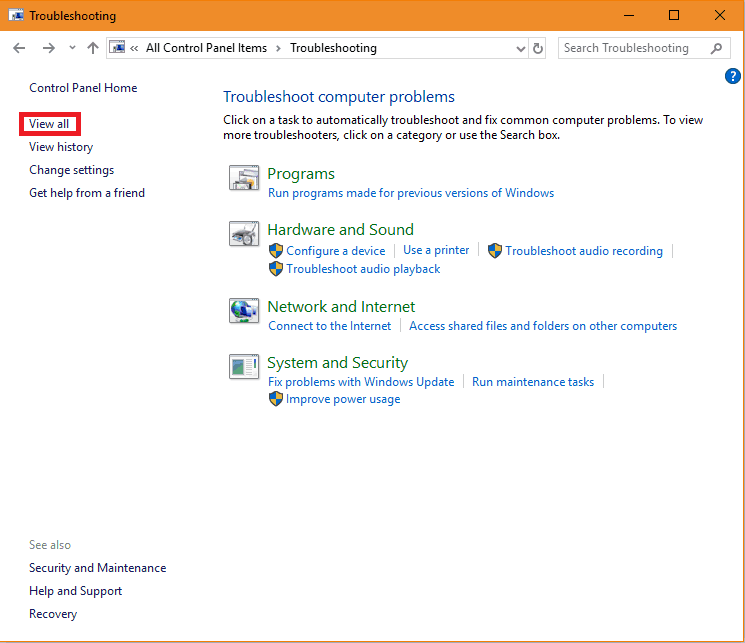The image size is (745, 643).
Task: Run programs made for previous Windows versions
Action: point(411,193)
